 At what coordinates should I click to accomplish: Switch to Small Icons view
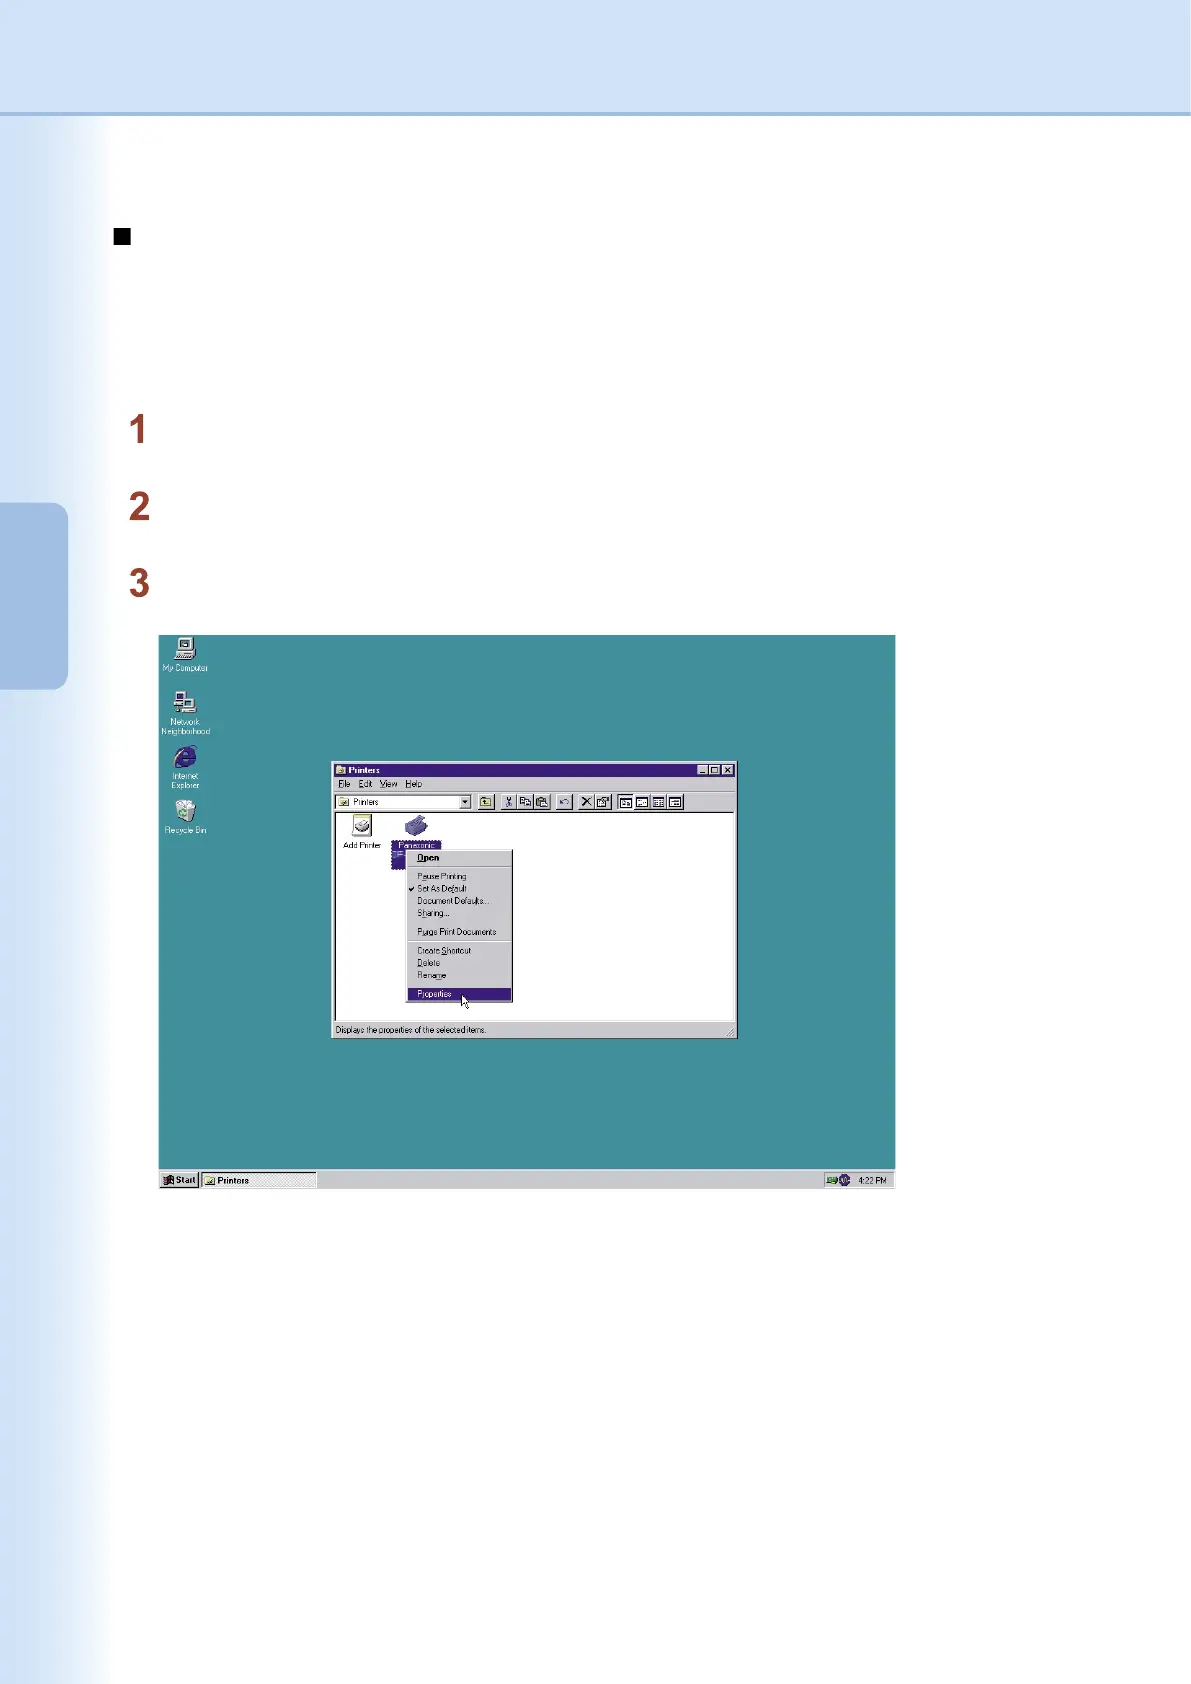(x=642, y=802)
